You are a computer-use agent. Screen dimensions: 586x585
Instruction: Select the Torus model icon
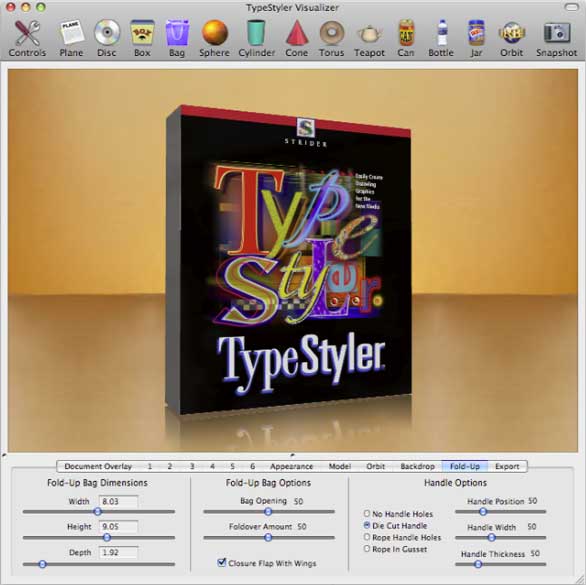pyautogui.click(x=331, y=38)
